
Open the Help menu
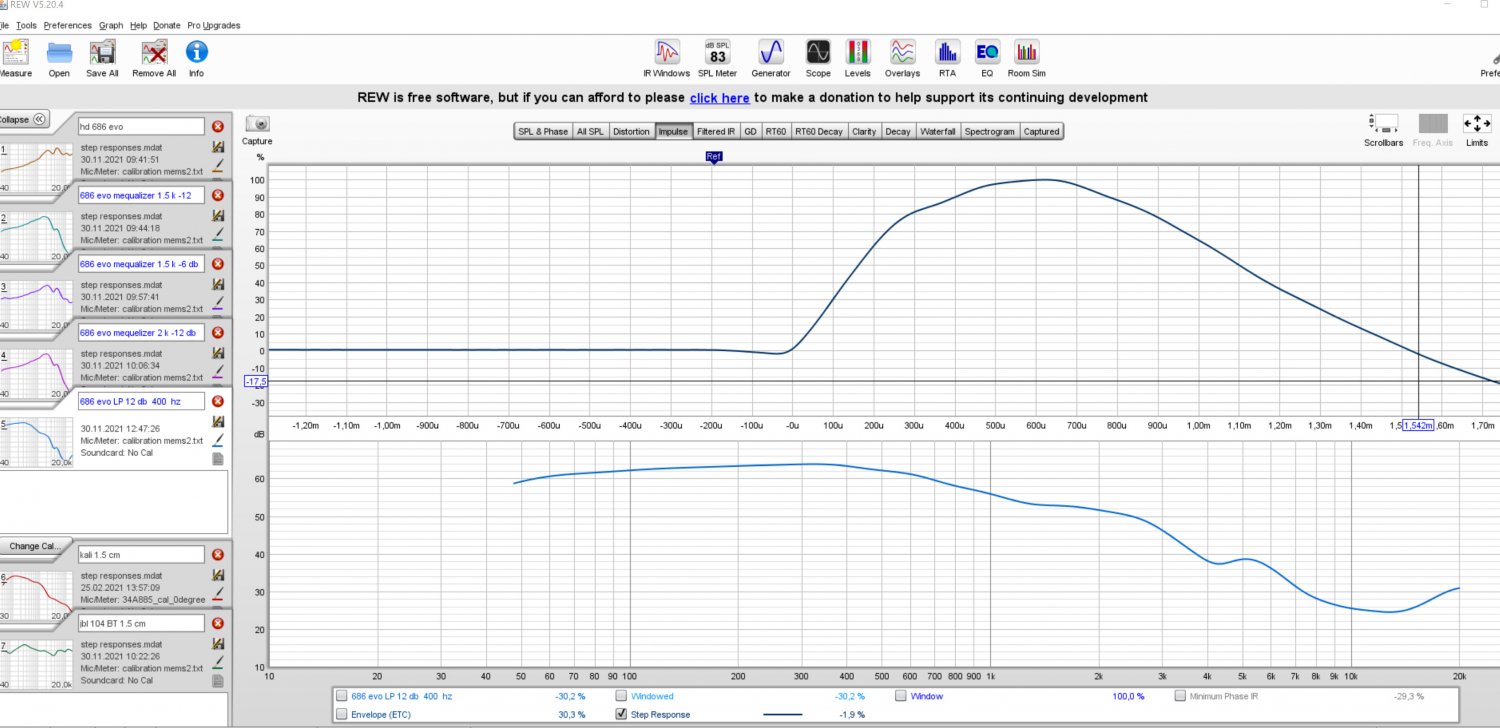coord(138,25)
